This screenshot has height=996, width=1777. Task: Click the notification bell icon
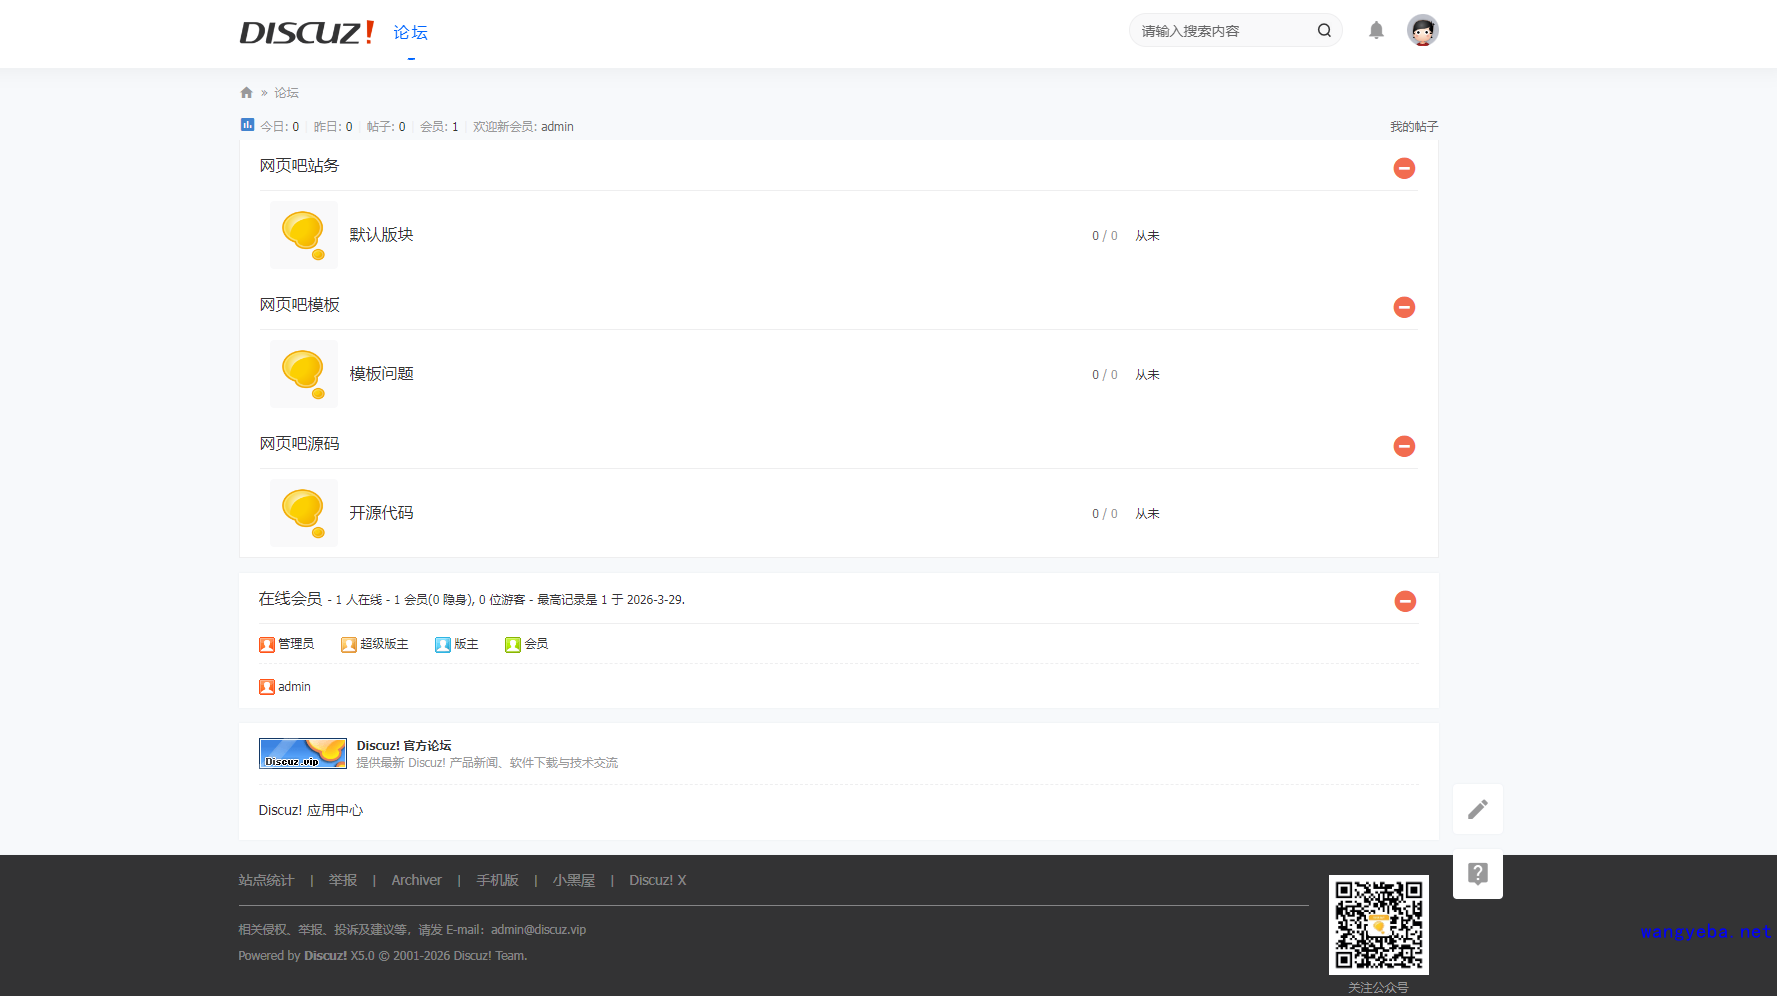(x=1376, y=31)
